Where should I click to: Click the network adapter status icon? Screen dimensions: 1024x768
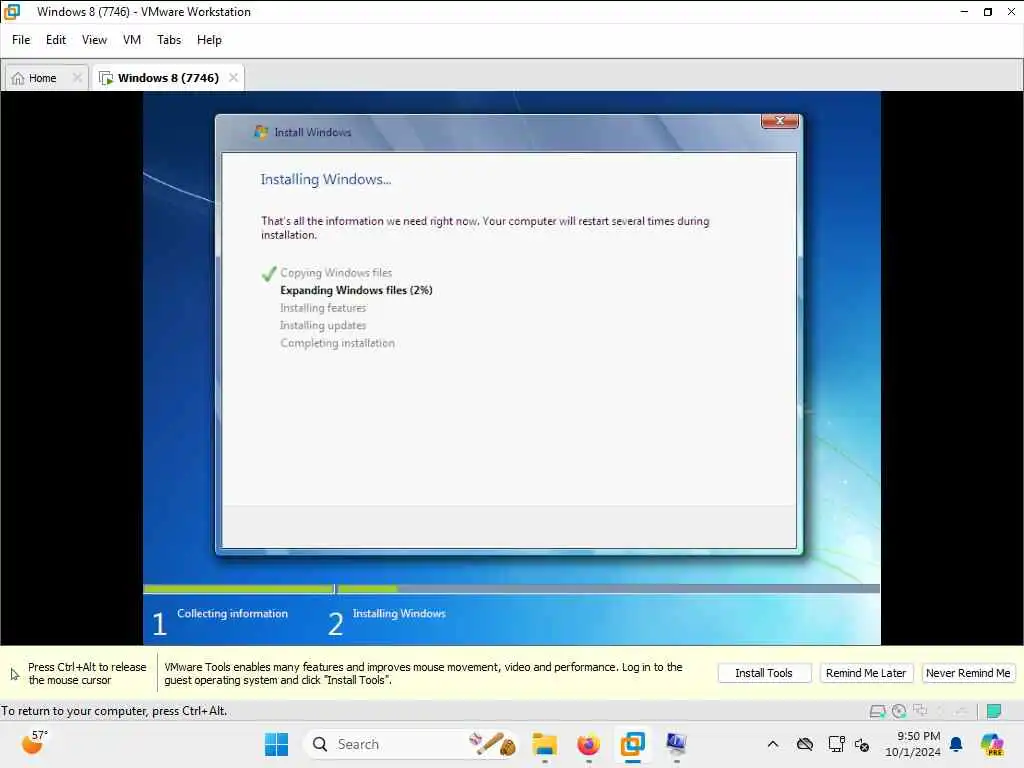[920, 711]
